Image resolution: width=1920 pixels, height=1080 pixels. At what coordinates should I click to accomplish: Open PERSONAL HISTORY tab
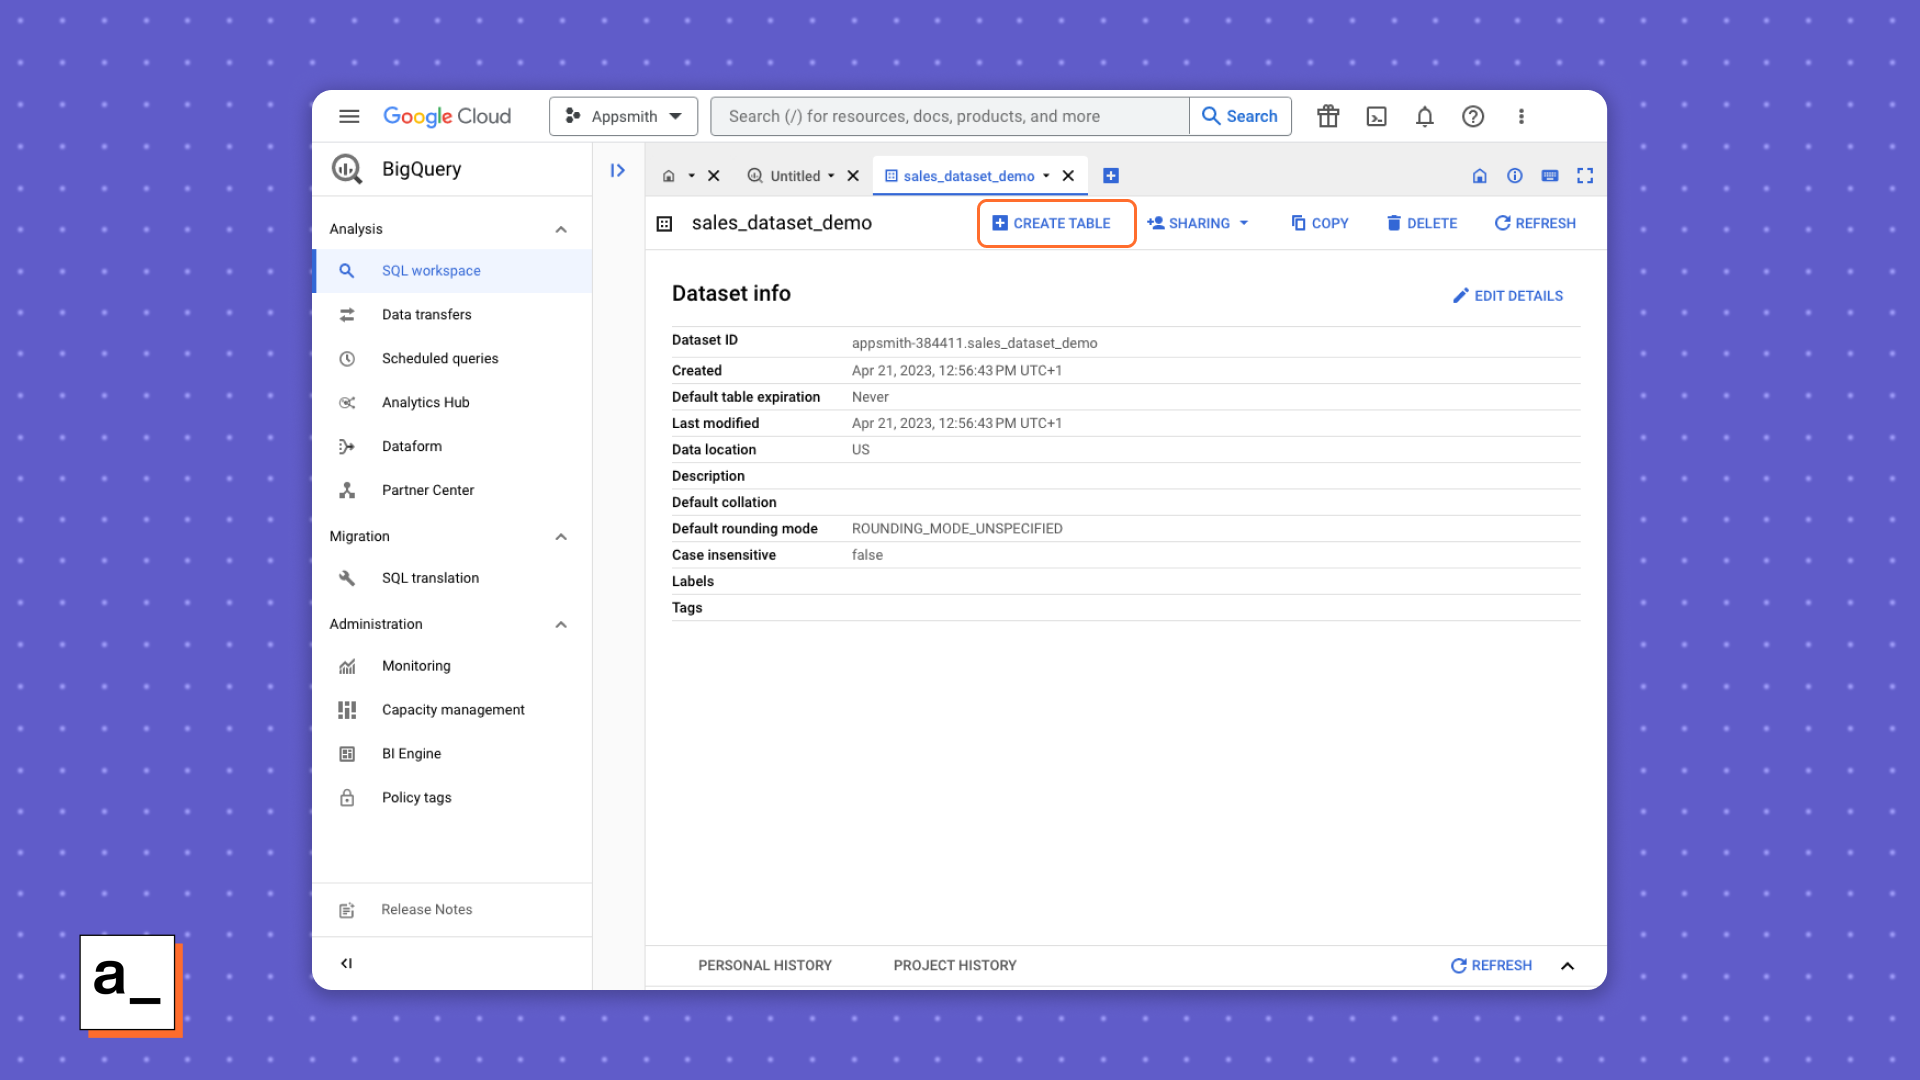pos(765,966)
